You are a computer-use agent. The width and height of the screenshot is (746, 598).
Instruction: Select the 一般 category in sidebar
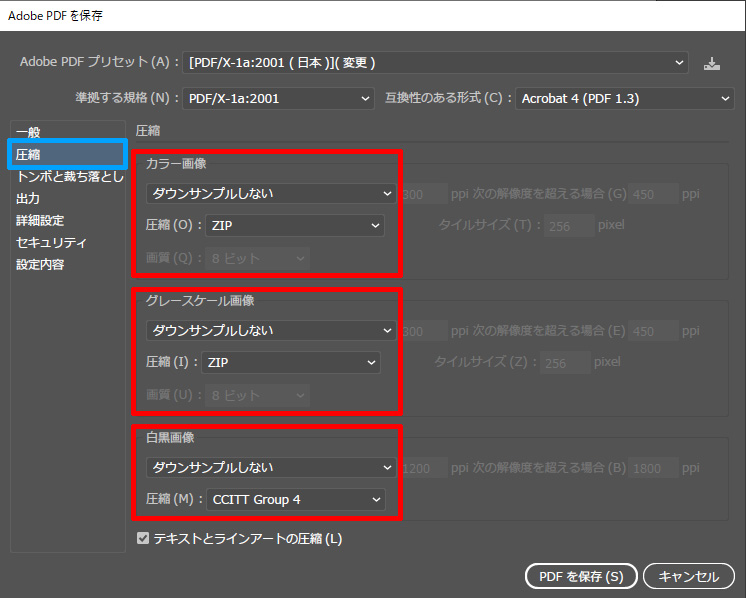[x=29, y=132]
